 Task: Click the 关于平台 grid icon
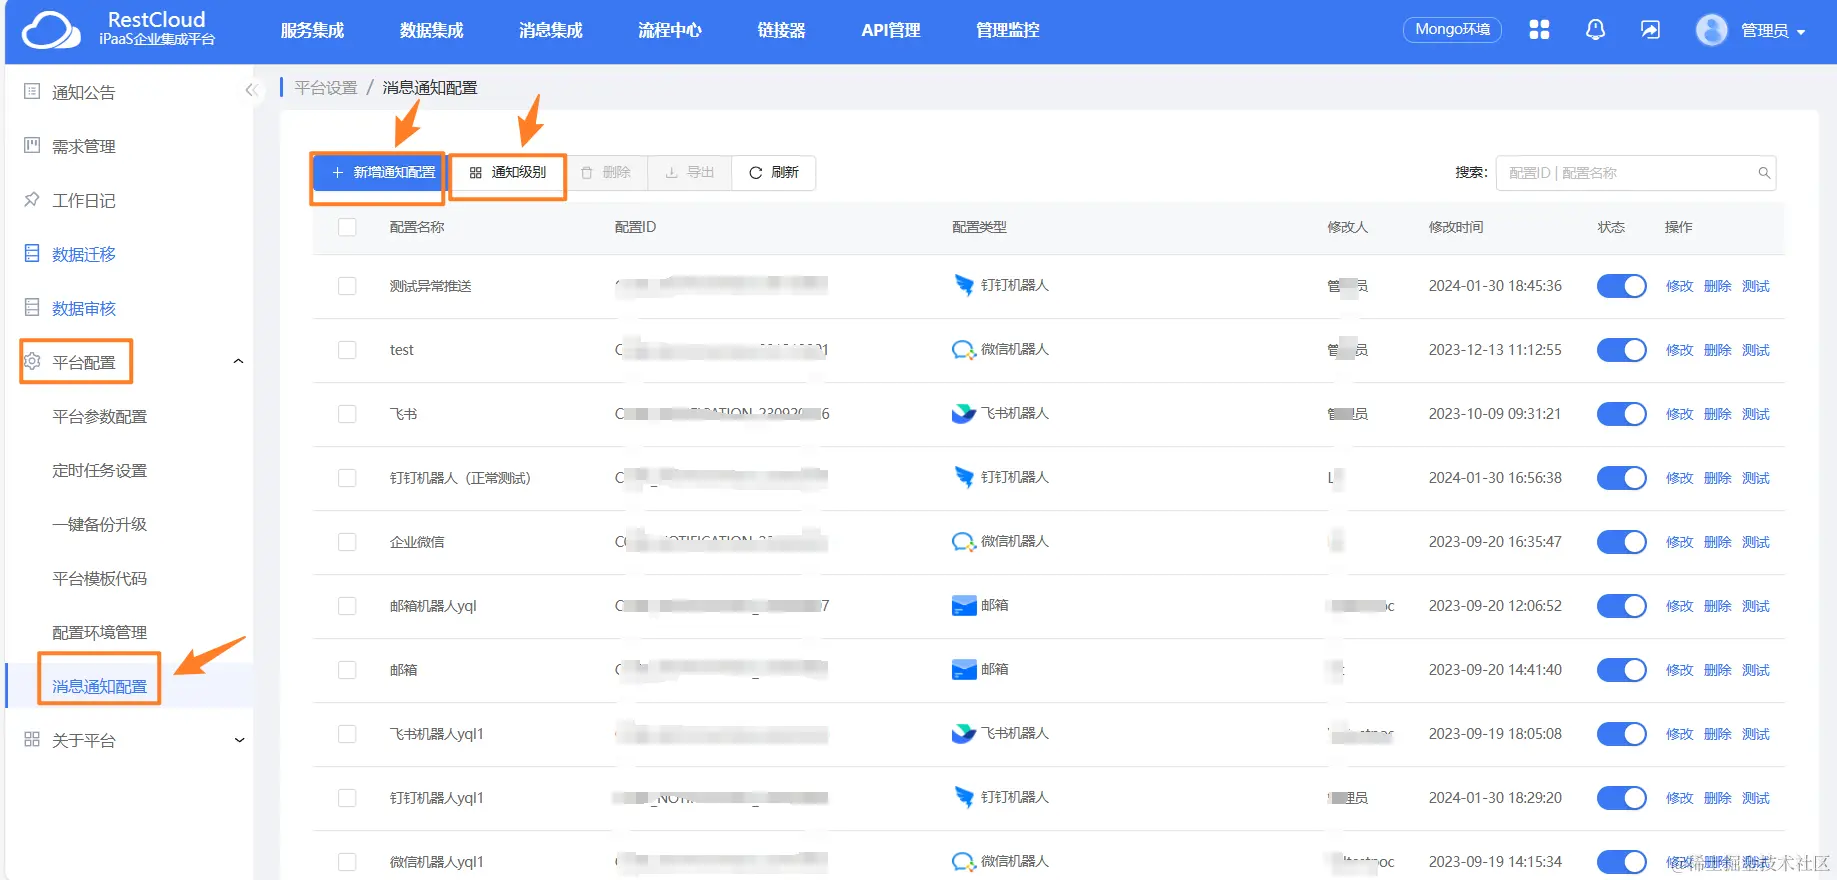(x=32, y=740)
